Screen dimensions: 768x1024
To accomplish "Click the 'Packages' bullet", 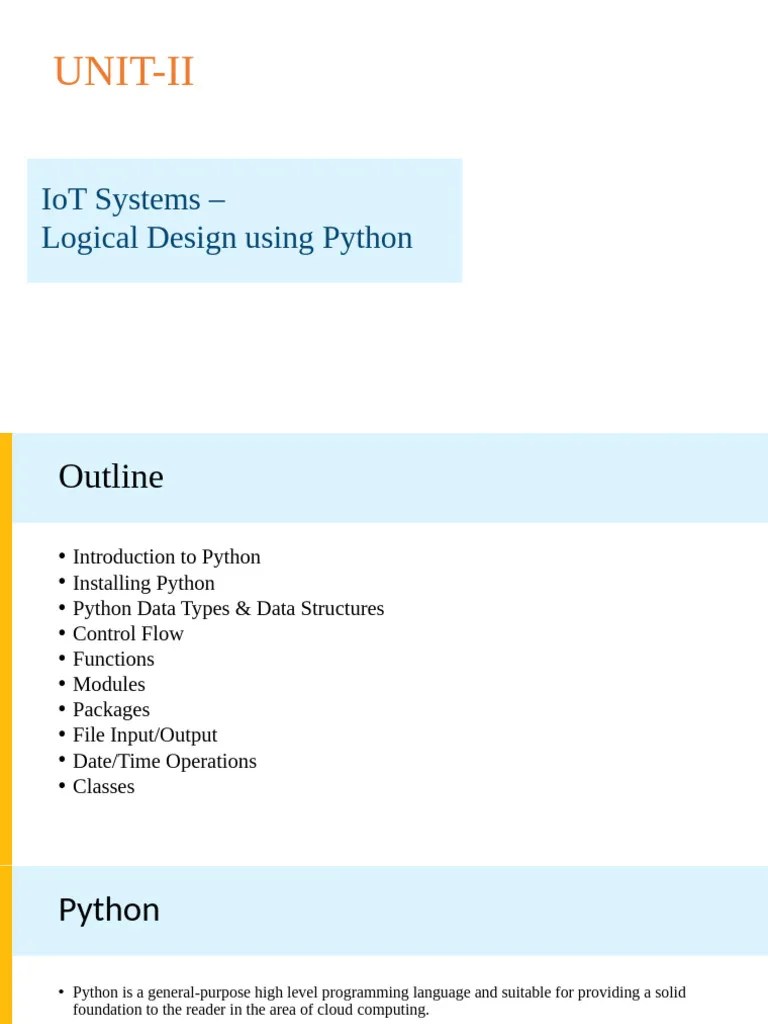I will pyautogui.click(x=111, y=710).
